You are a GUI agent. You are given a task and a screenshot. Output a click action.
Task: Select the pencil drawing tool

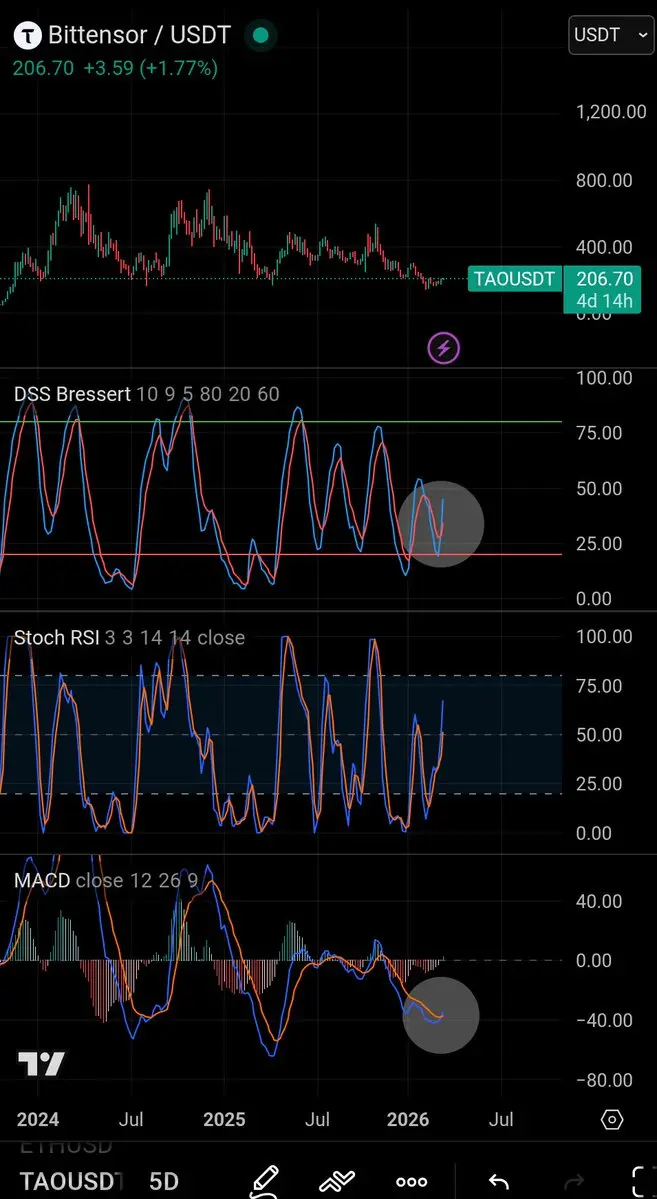(265, 1181)
